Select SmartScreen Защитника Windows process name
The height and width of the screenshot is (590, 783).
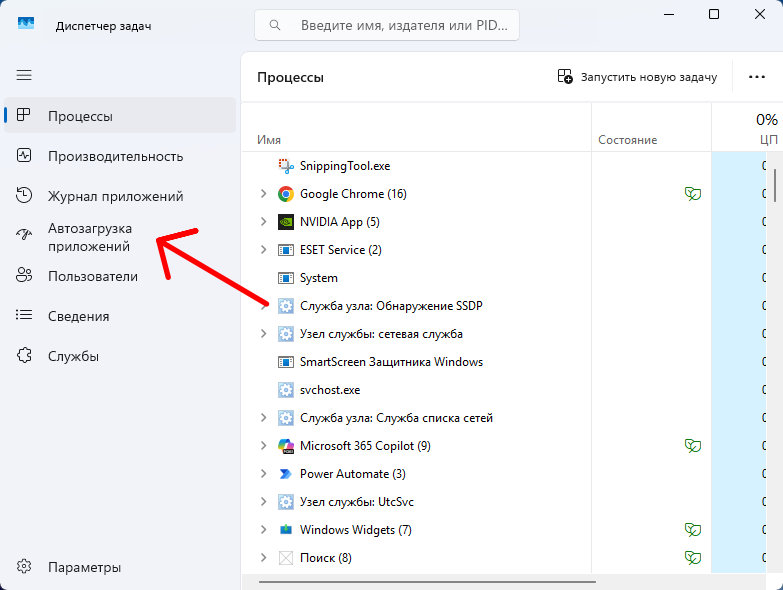392,362
